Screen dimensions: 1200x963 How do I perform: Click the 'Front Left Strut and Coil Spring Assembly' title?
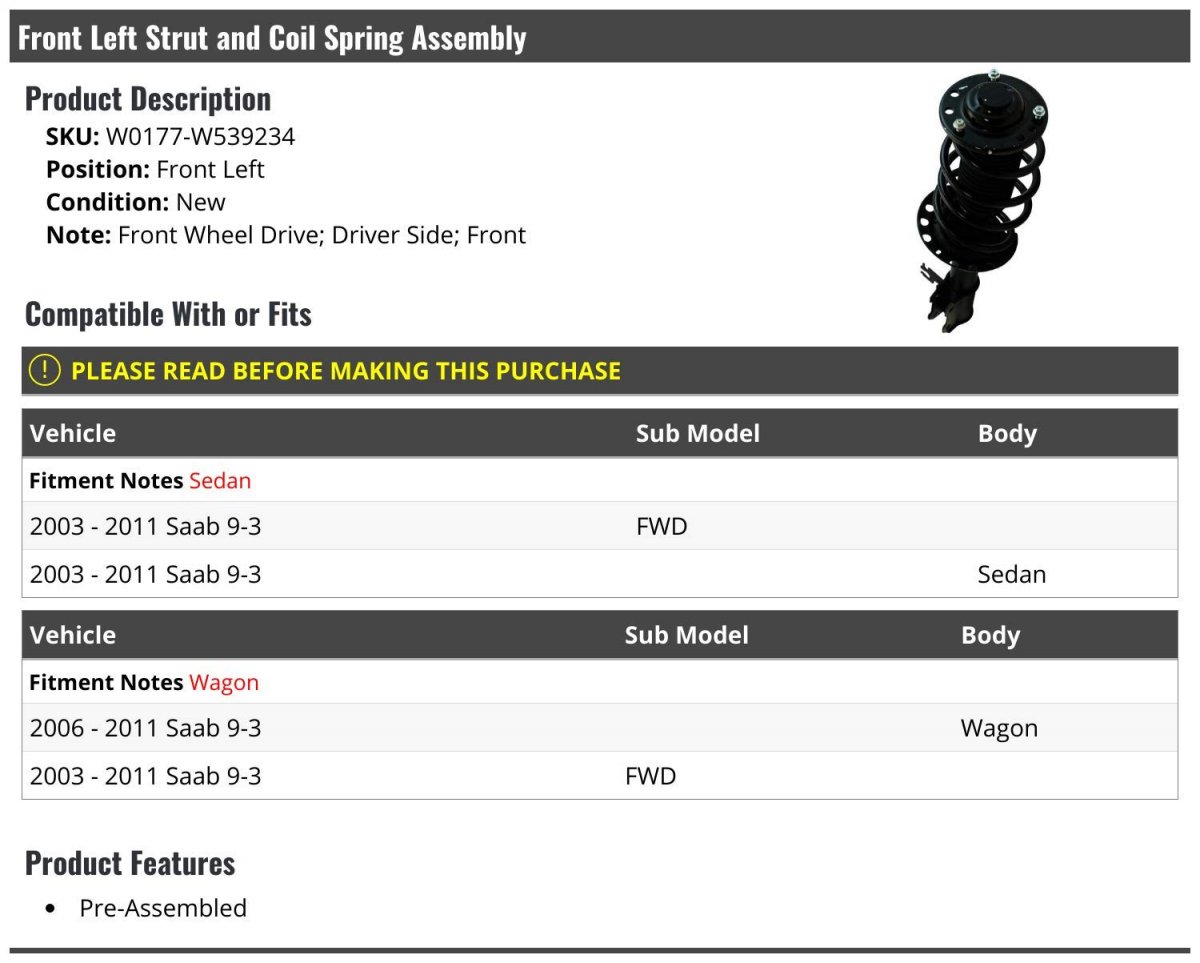tap(272, 38)
